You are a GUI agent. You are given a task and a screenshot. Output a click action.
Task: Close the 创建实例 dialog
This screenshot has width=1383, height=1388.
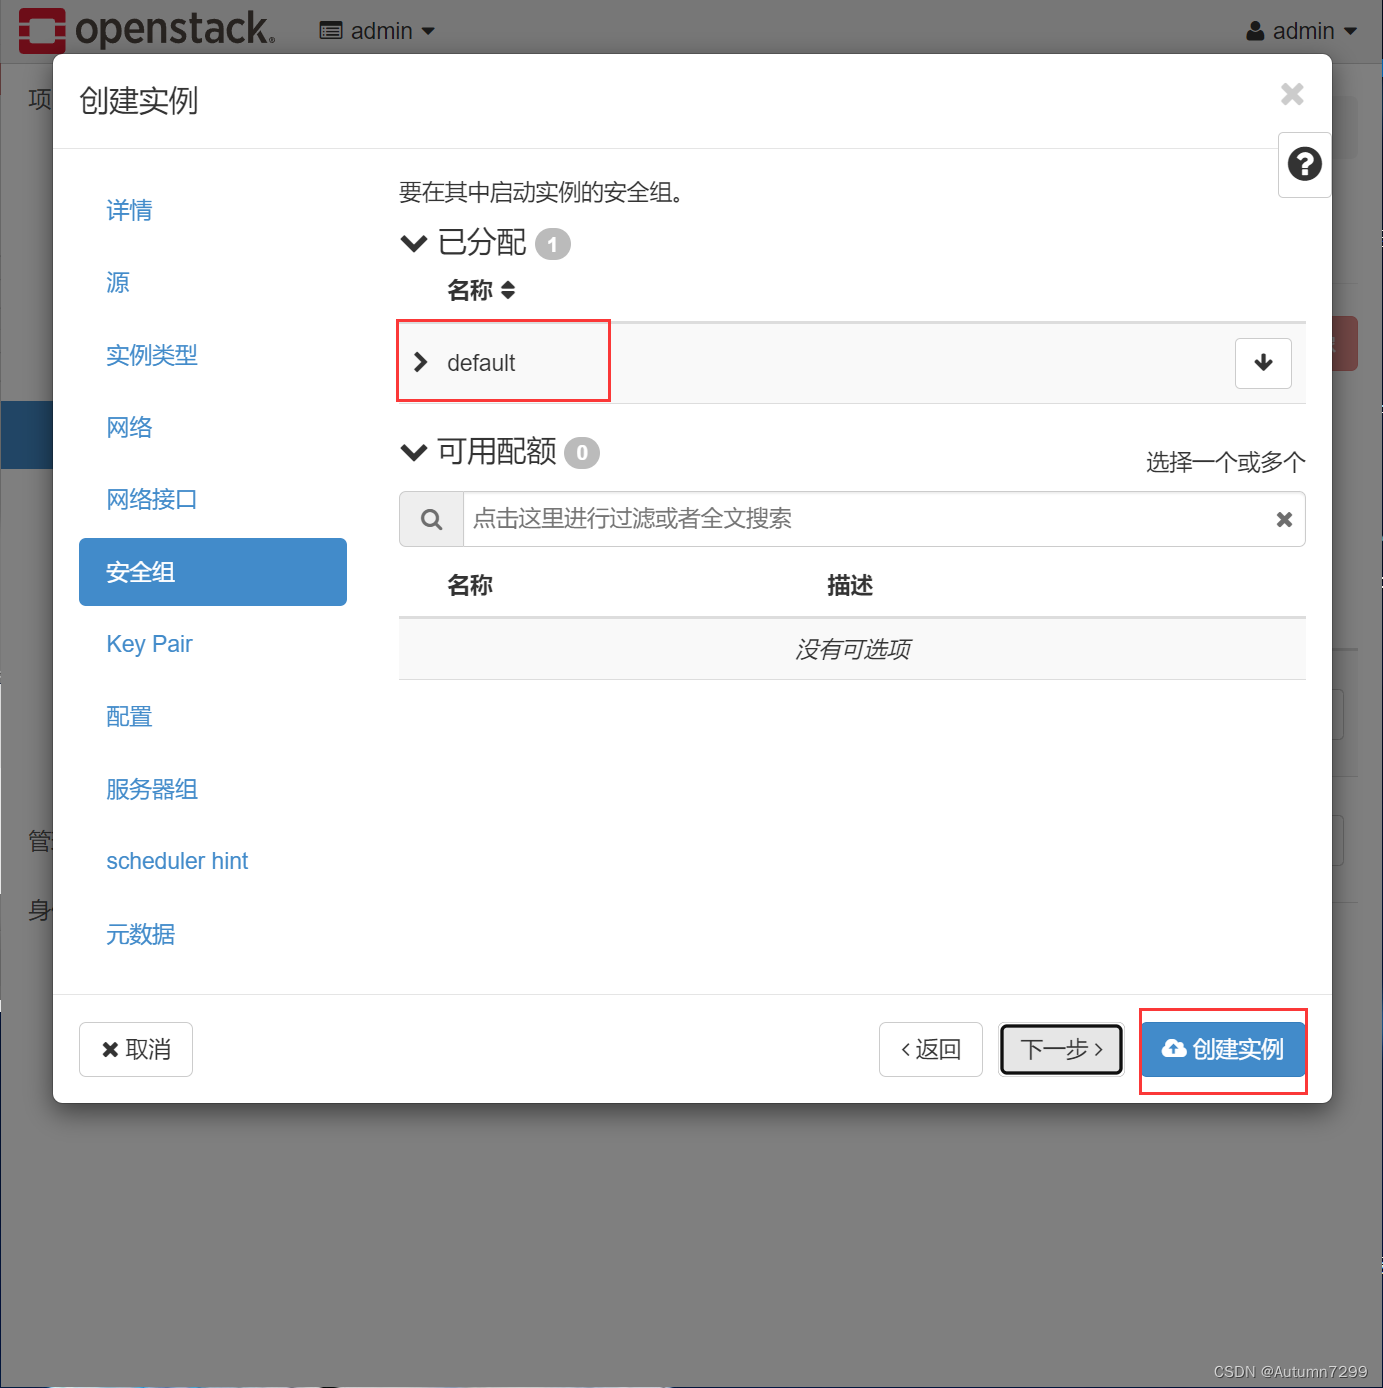tap(1292, 94)
